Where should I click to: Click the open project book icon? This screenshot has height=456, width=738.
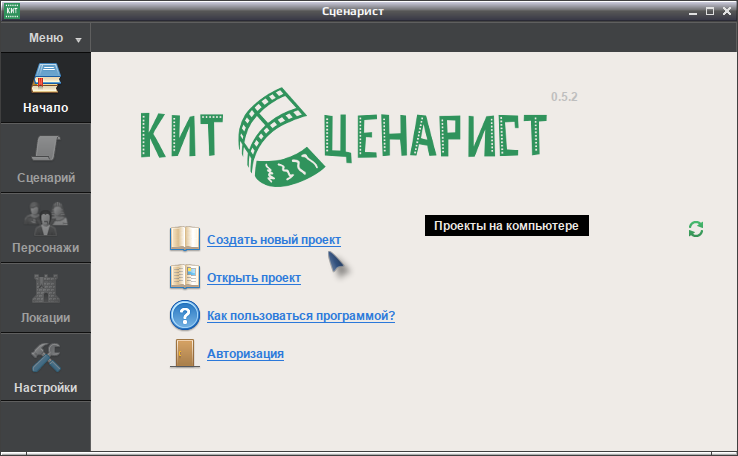click(x=184, y=276)
